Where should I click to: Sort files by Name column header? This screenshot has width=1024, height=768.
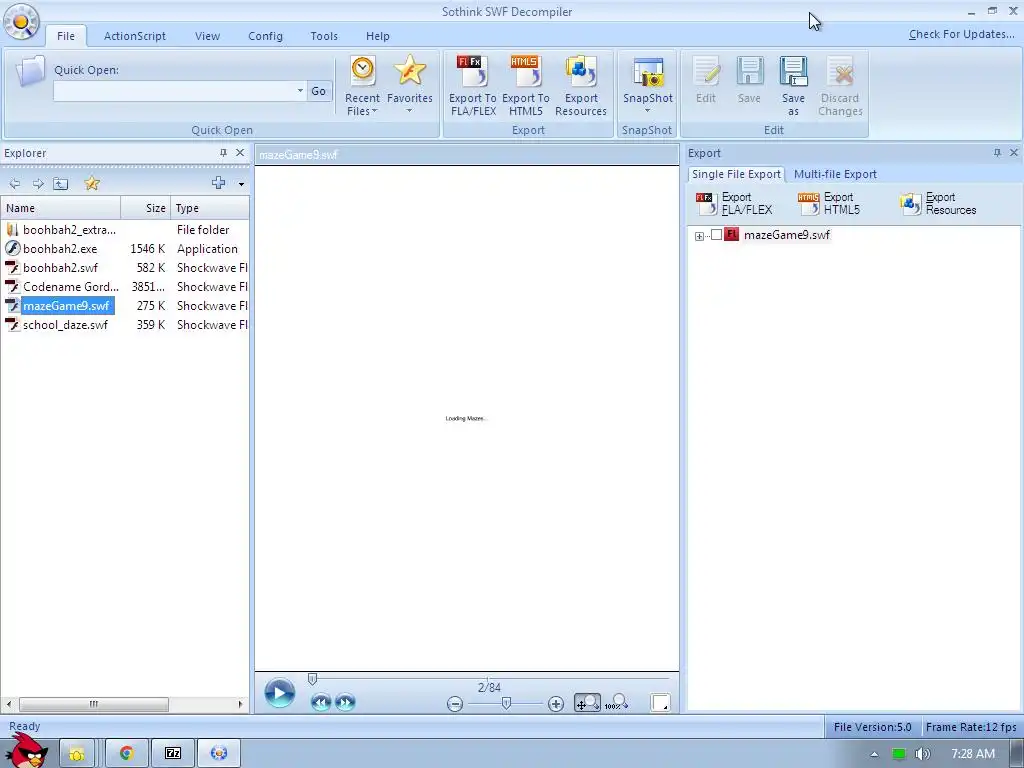(x=61, y=208)
